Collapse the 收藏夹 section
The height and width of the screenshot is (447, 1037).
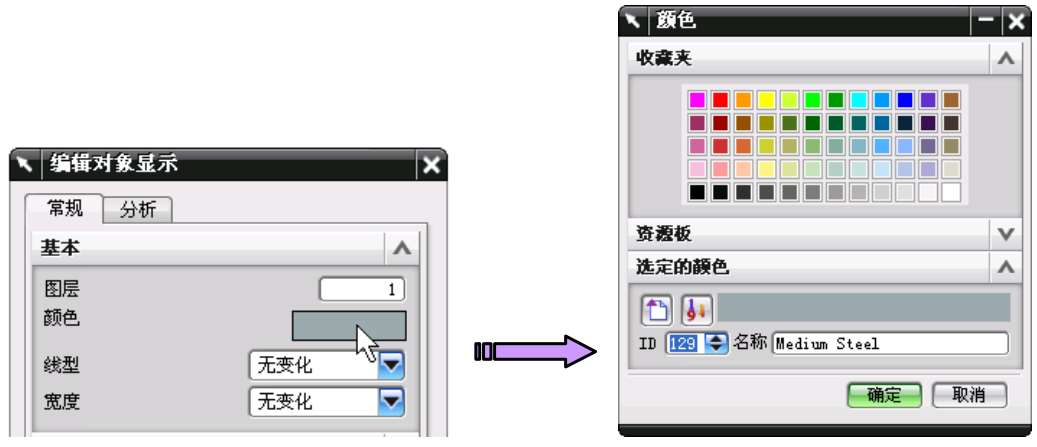tap(1005, 59)
